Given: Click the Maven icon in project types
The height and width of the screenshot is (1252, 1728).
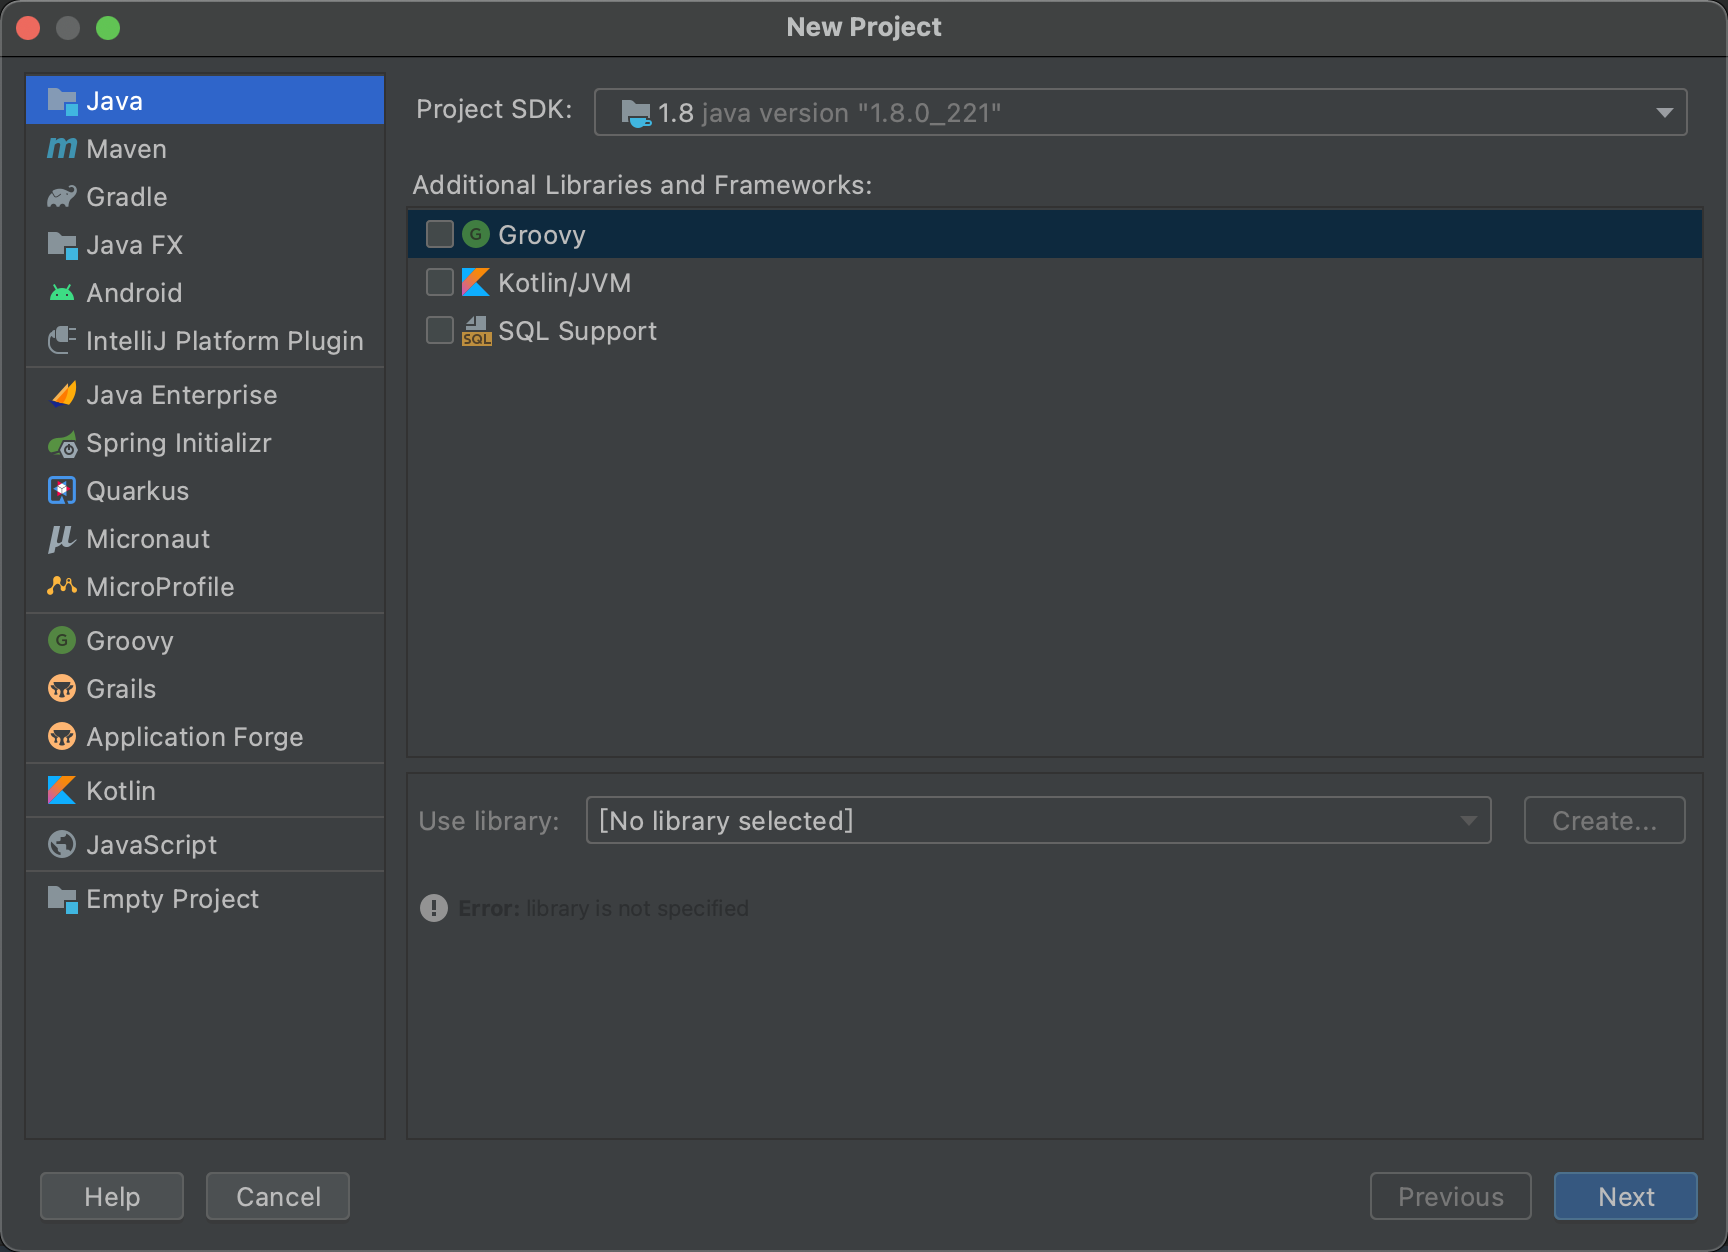Looking at the screenshot, I should [61, 149].
